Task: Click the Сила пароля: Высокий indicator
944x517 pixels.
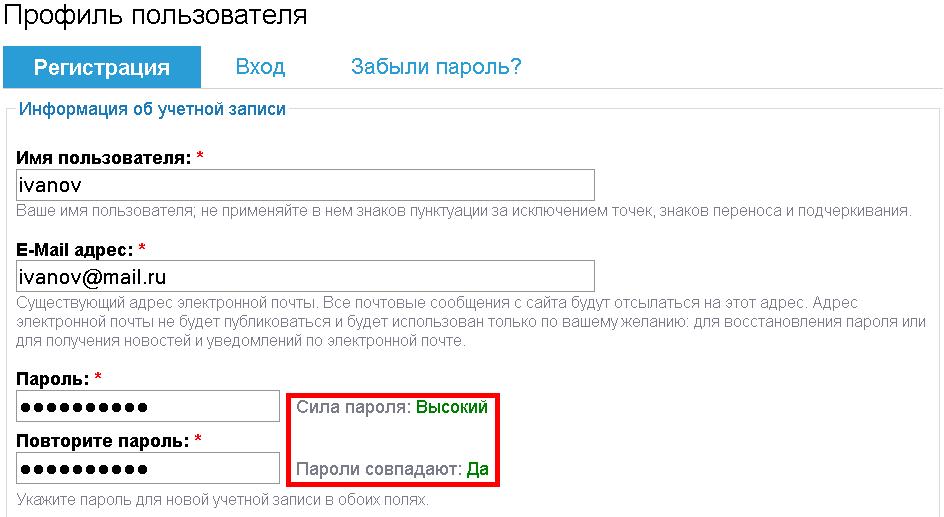Action: 392,408
